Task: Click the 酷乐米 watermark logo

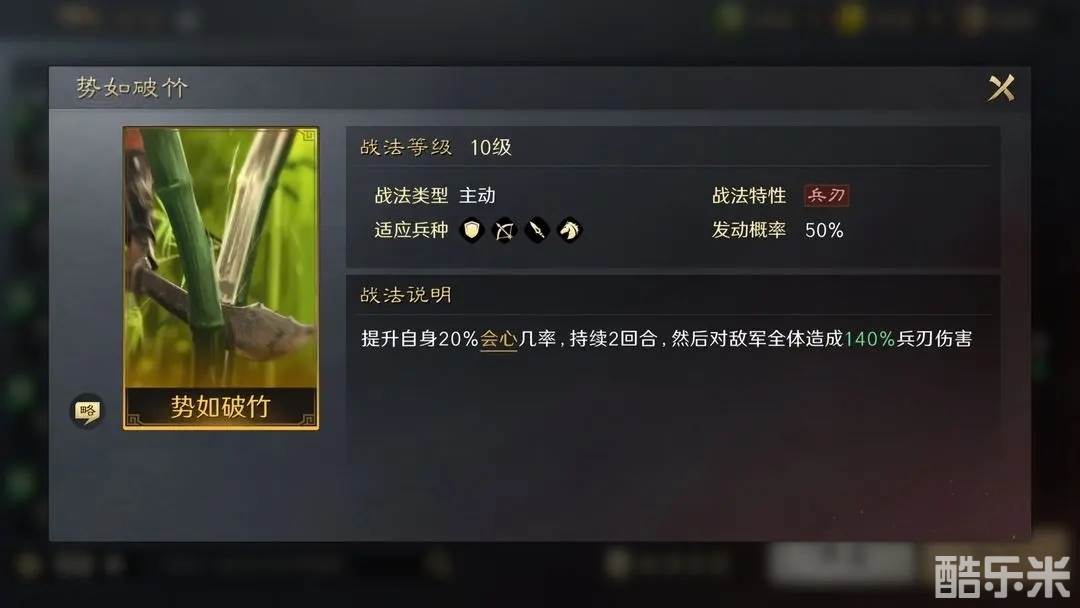Action: pyautogui.click(x=1002, y=576)
